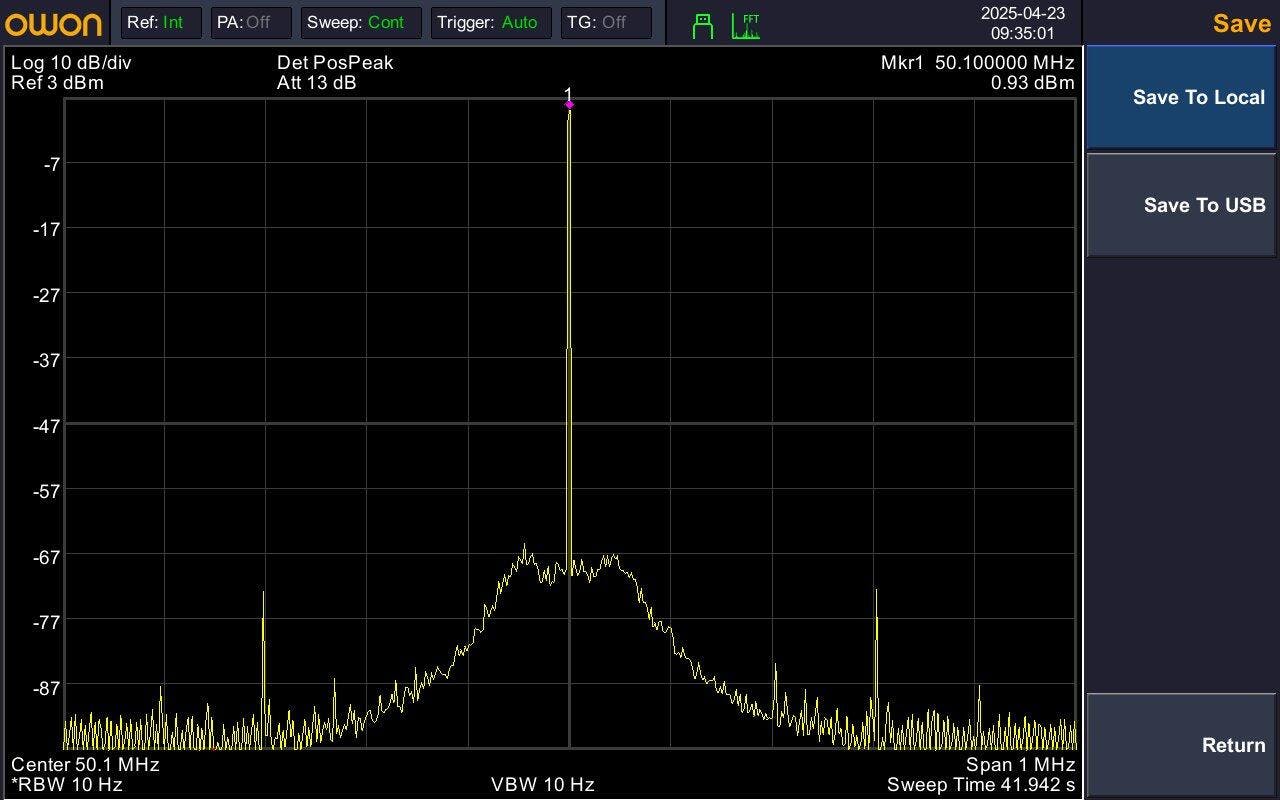This screenshot has height=800, width=1280.
Task: Click the FFT spectrum mode icon
Action: coord(746,25)
